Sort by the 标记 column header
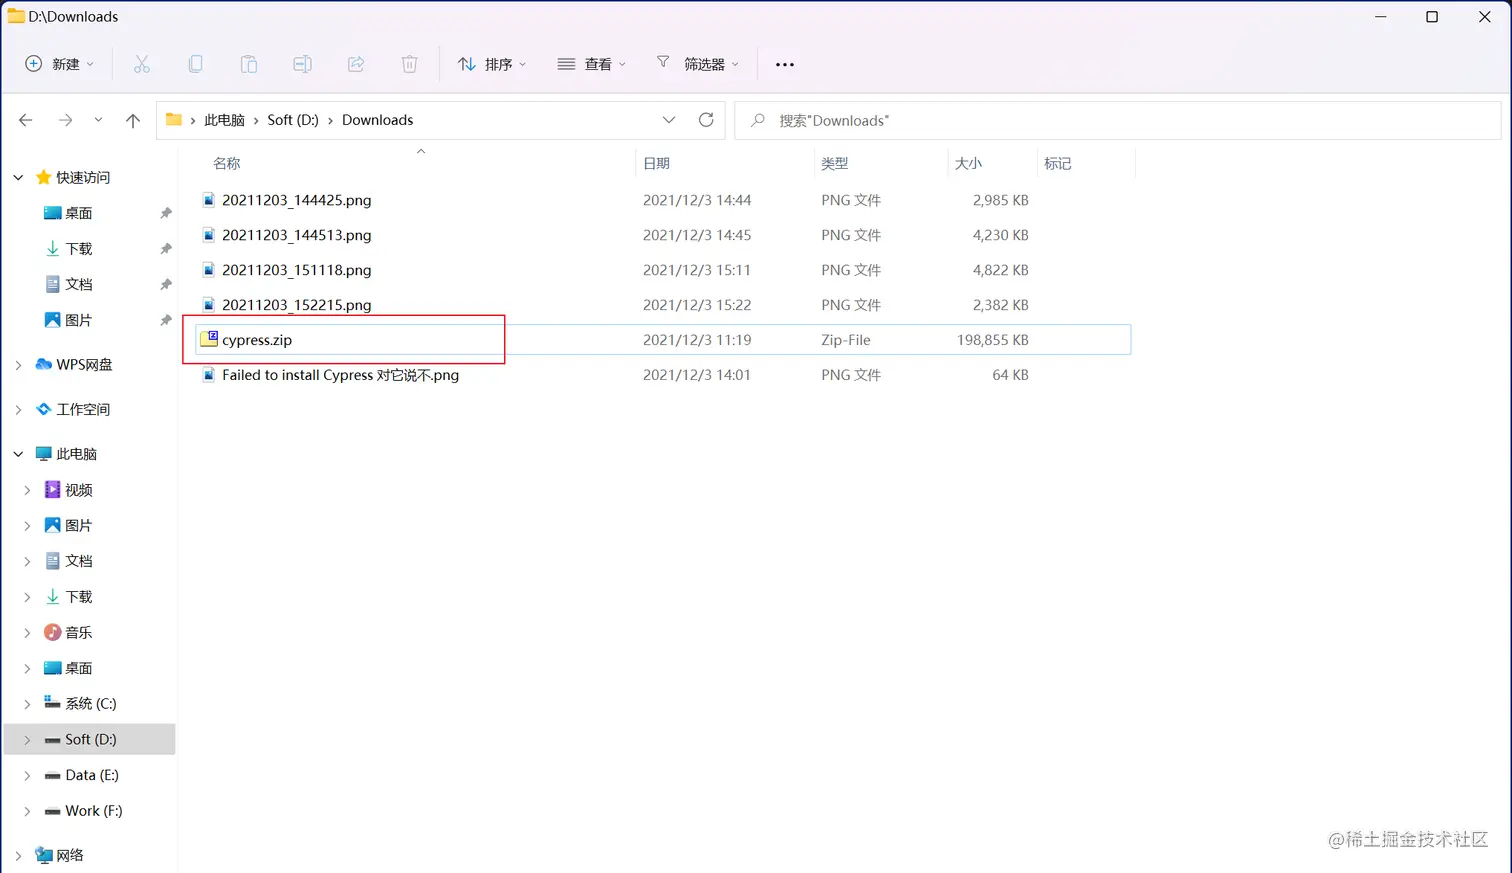 click(x=1057, y=163)
